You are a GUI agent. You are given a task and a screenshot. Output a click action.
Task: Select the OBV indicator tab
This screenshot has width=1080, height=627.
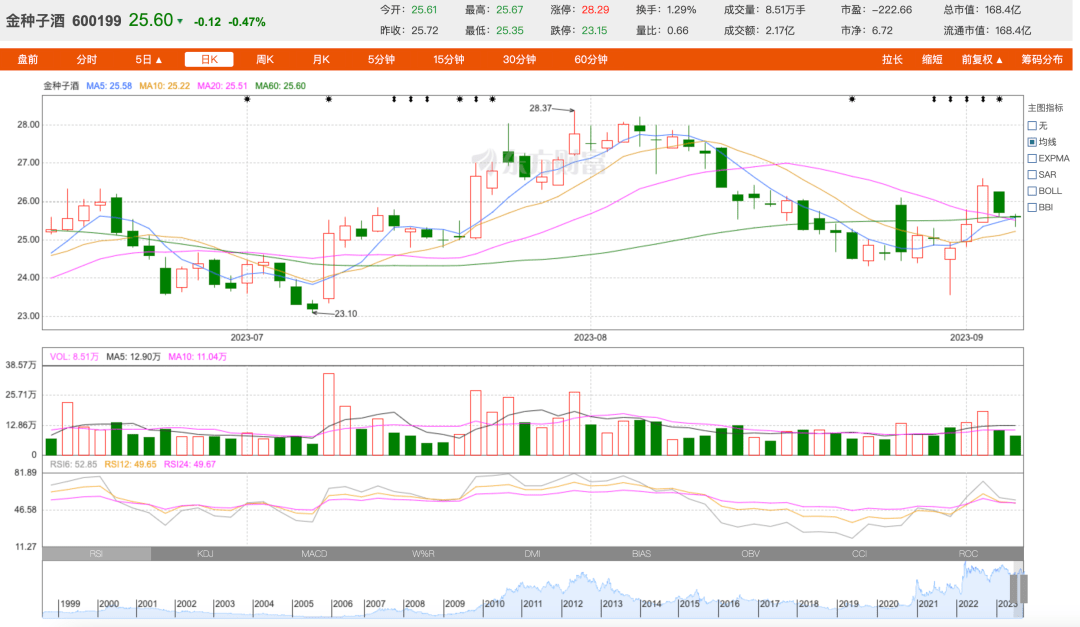[750, 553]
